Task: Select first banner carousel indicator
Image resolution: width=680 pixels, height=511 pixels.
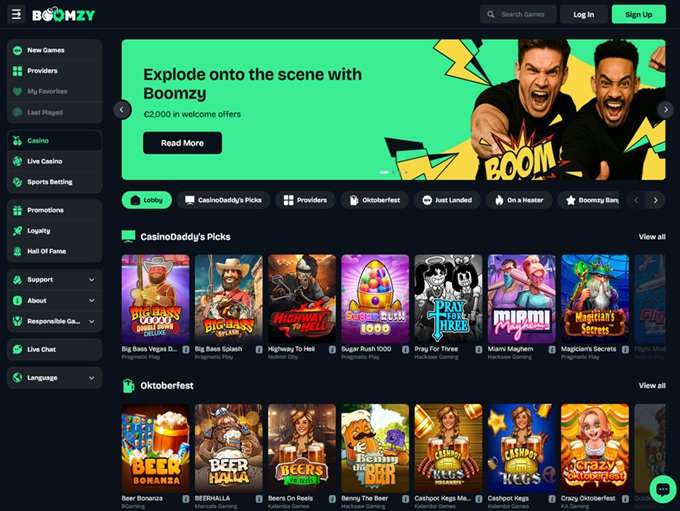Action: tap(384, 172)
